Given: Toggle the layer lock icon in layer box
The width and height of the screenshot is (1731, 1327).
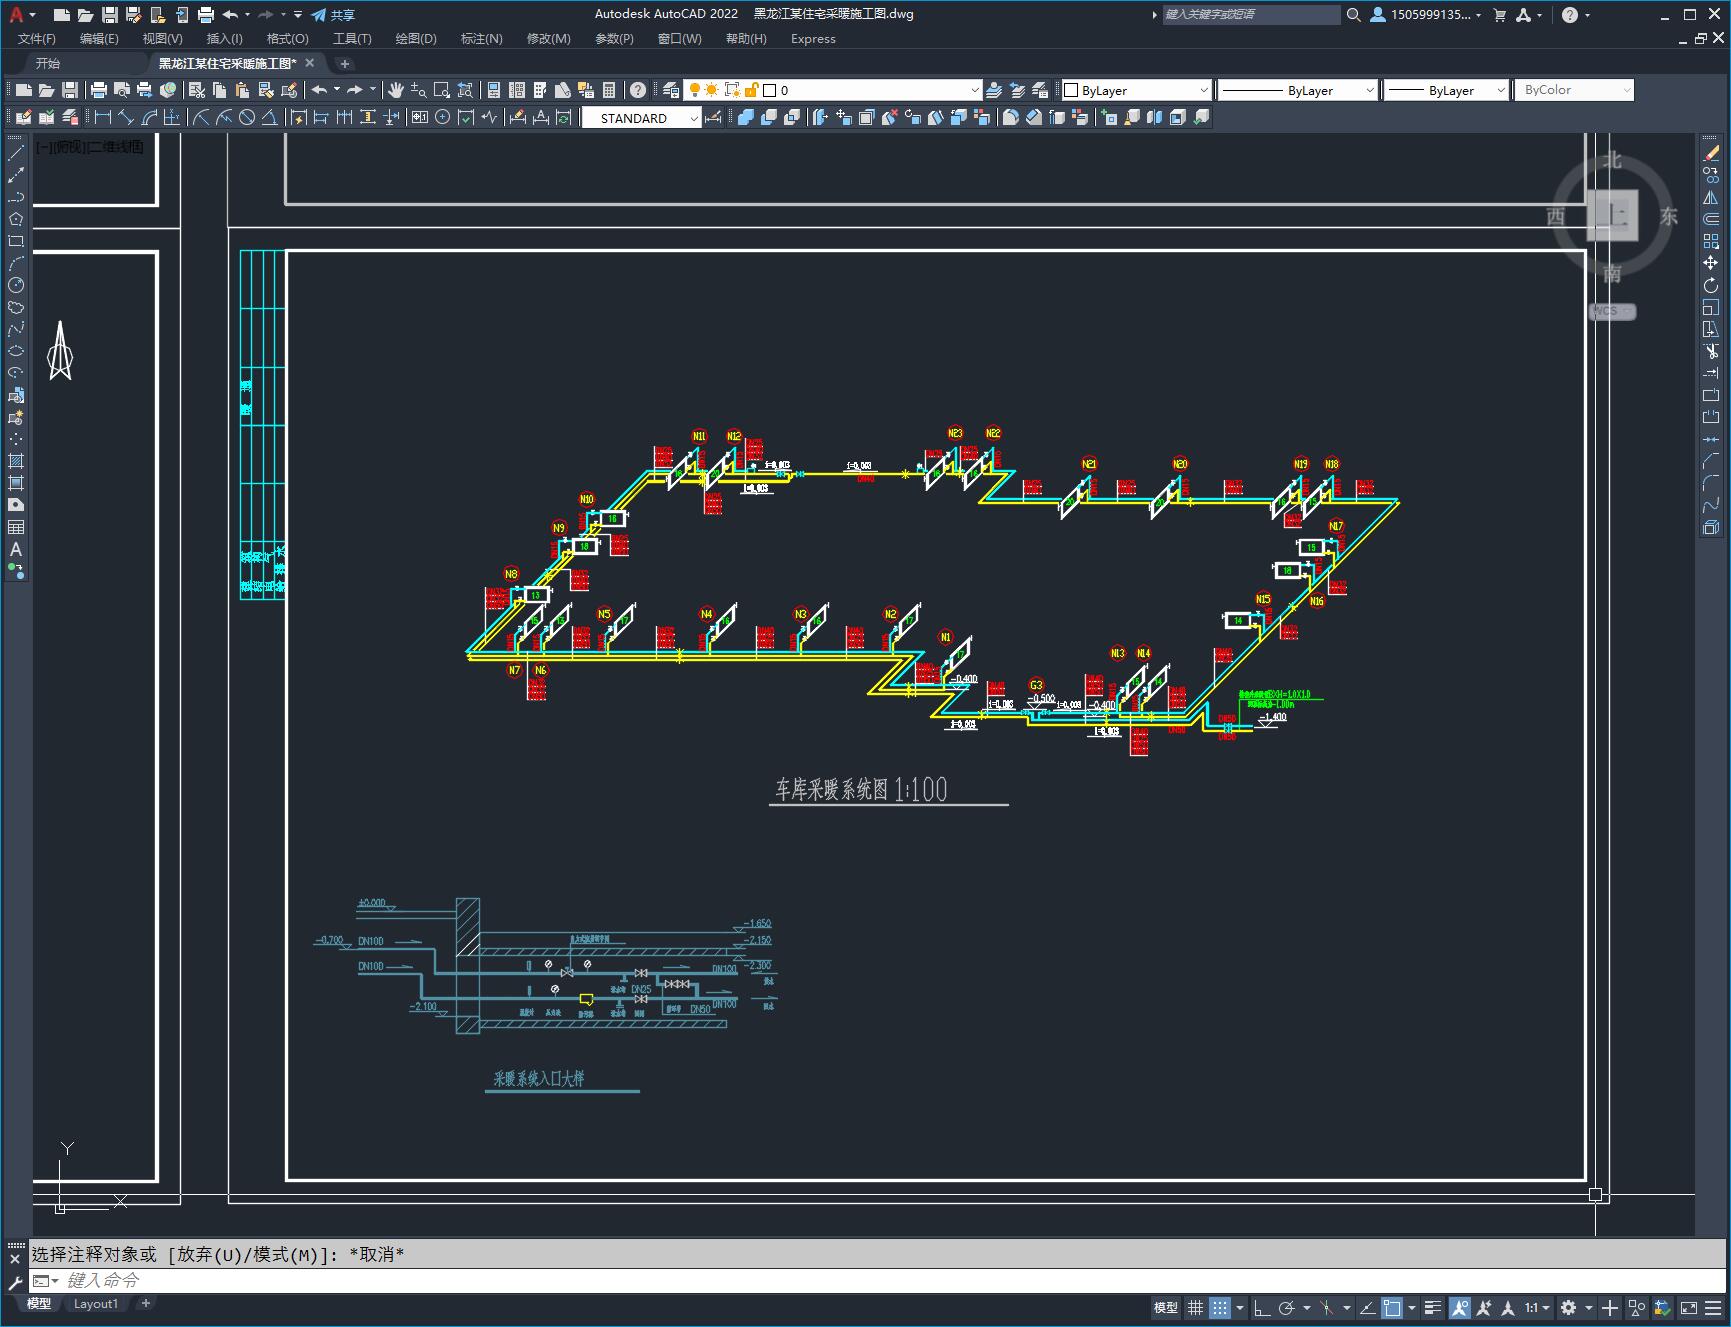Looking at the screenshot, I should 752,90.
